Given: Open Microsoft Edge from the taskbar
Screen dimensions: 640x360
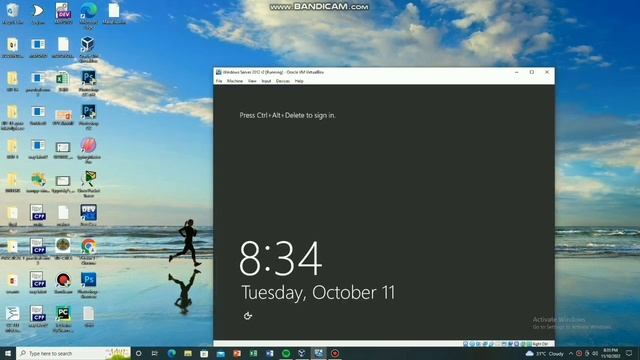Looking at the screenshot, I should click(171, 353).
